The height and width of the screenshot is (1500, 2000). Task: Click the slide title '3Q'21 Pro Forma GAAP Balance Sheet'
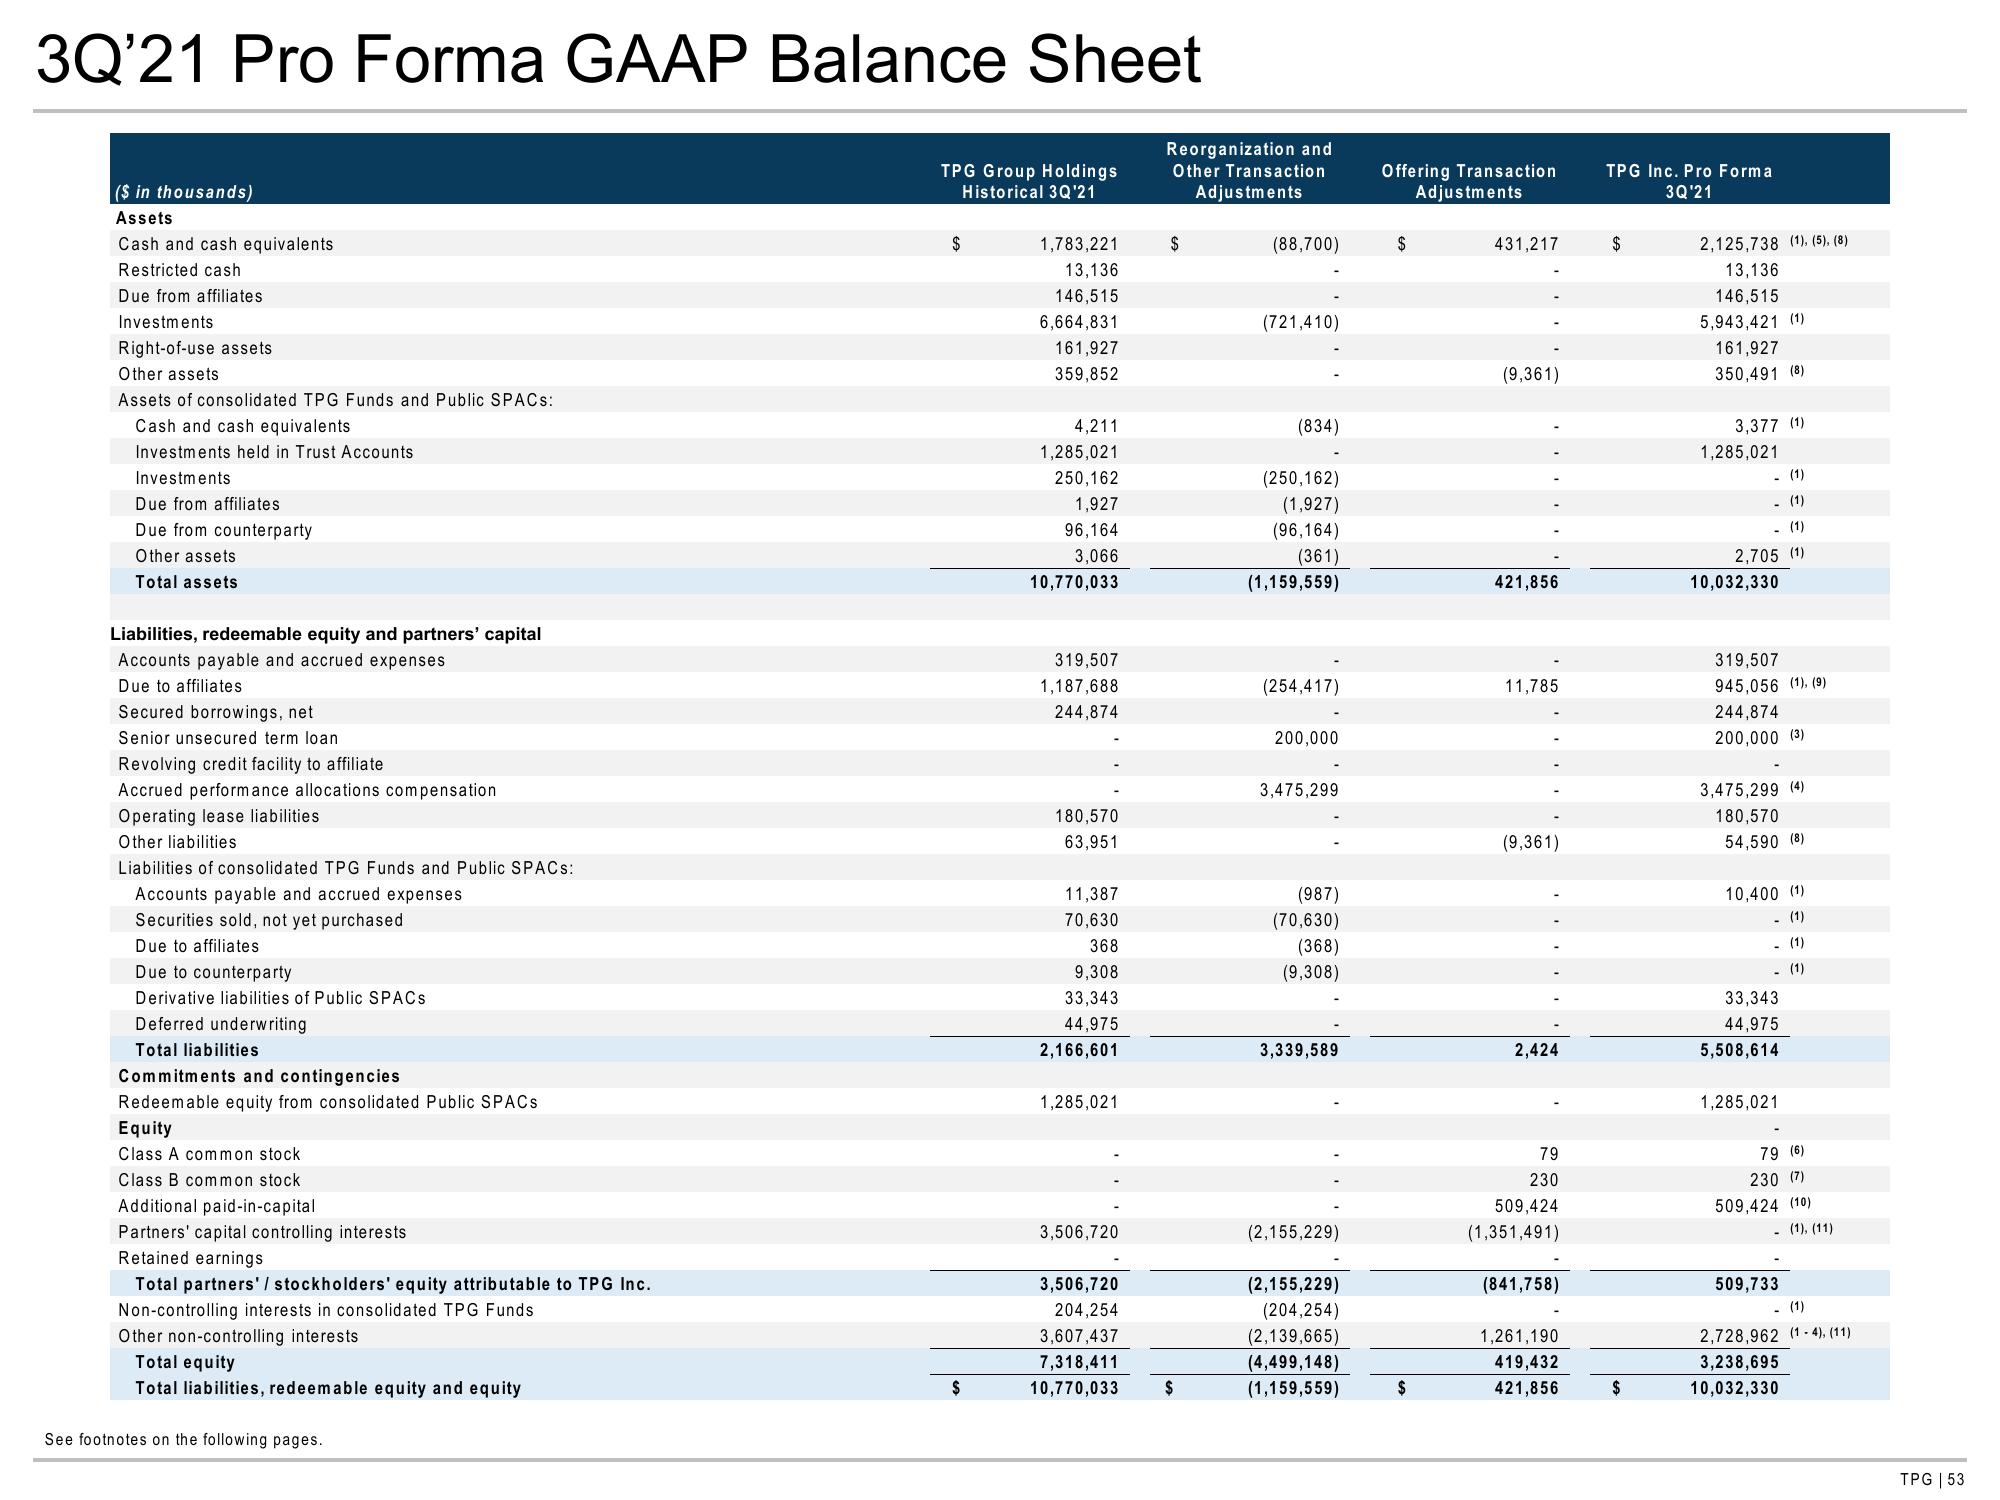point(618,60)
